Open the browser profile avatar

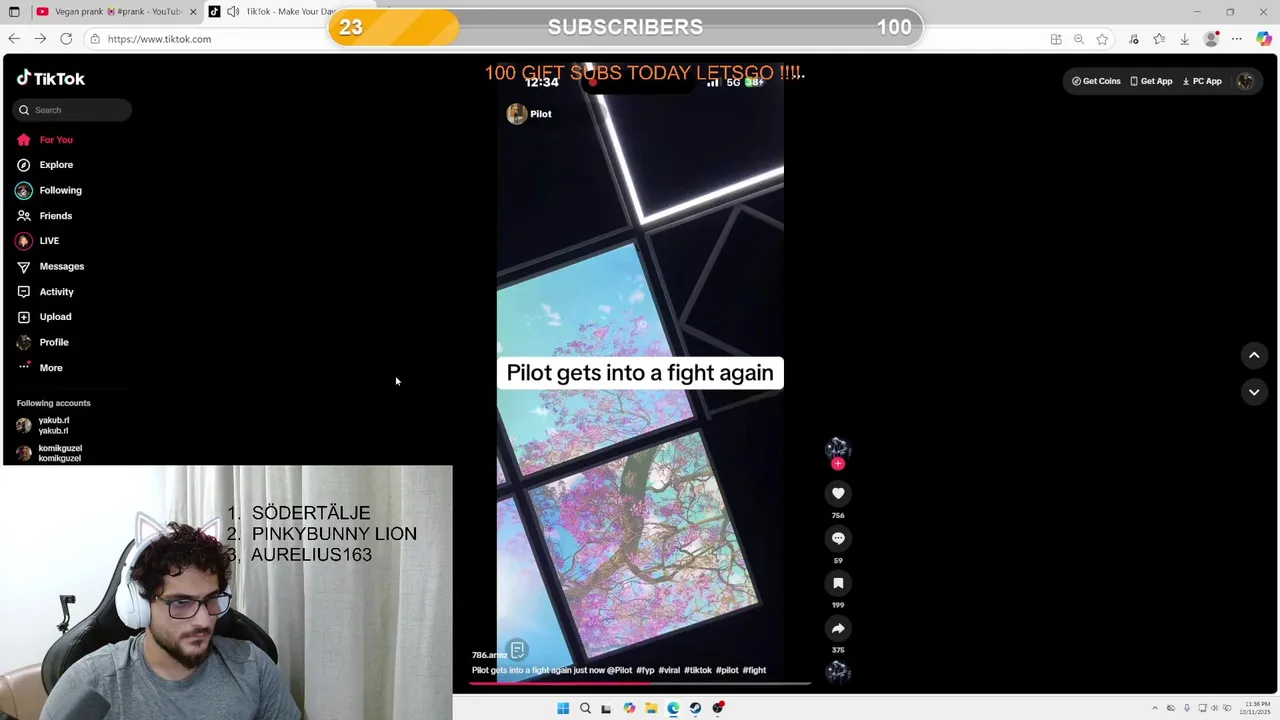pos(1212,39)
